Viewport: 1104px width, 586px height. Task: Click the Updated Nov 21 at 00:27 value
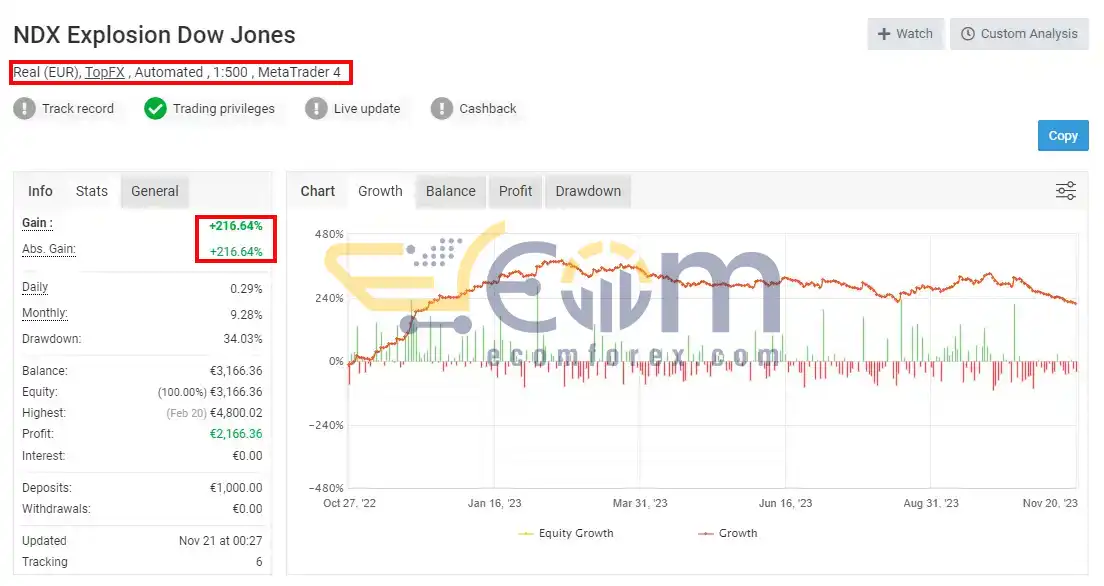point(220,541)
